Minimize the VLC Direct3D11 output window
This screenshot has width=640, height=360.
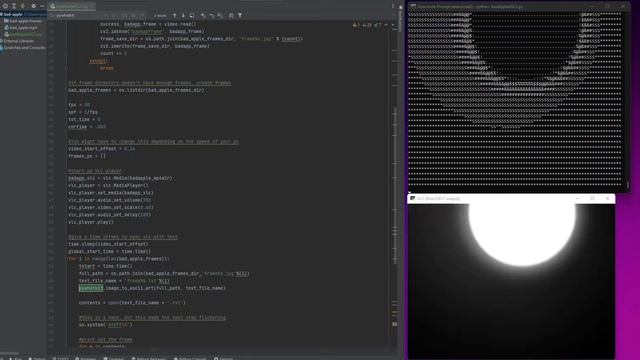coord(578,198)
